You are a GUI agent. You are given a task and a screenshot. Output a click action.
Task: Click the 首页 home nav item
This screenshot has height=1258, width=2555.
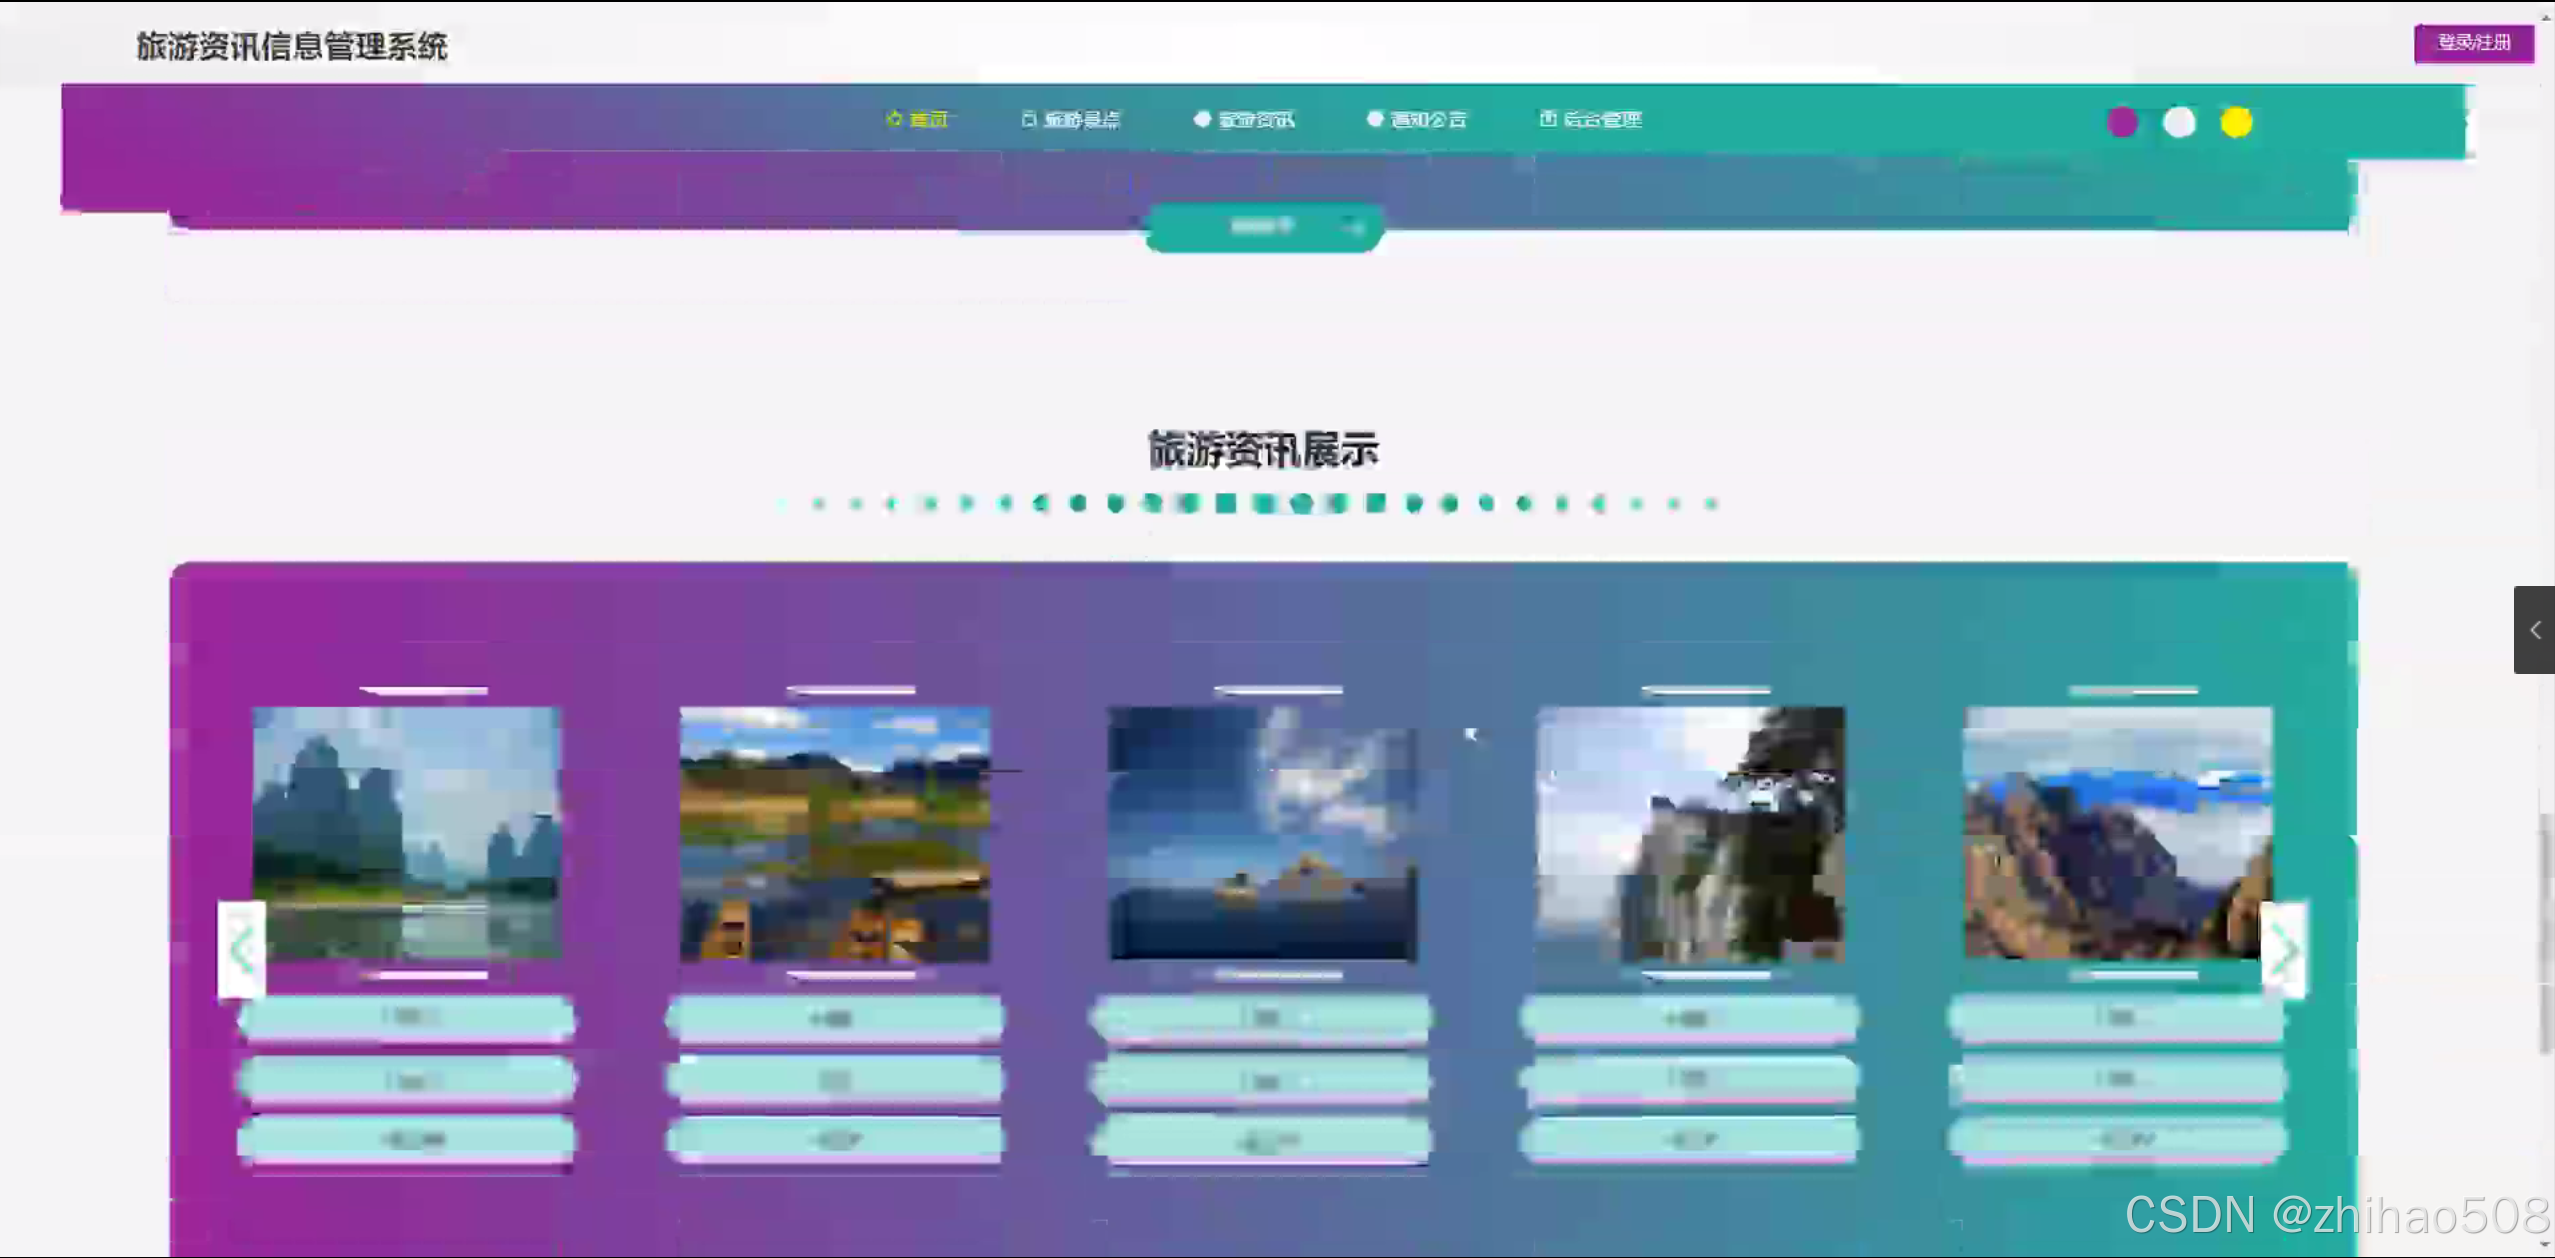pos(928,119)
